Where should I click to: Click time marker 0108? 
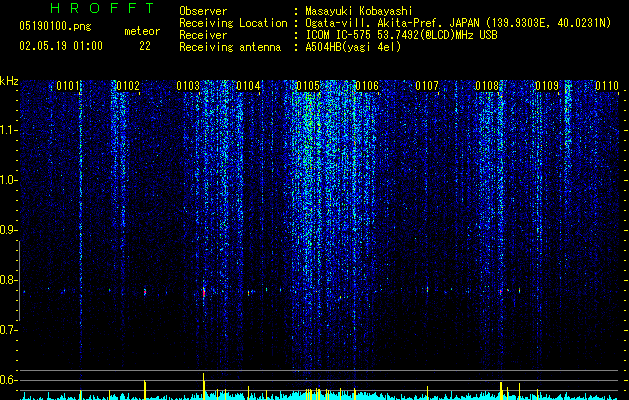(x=487, y=86)
